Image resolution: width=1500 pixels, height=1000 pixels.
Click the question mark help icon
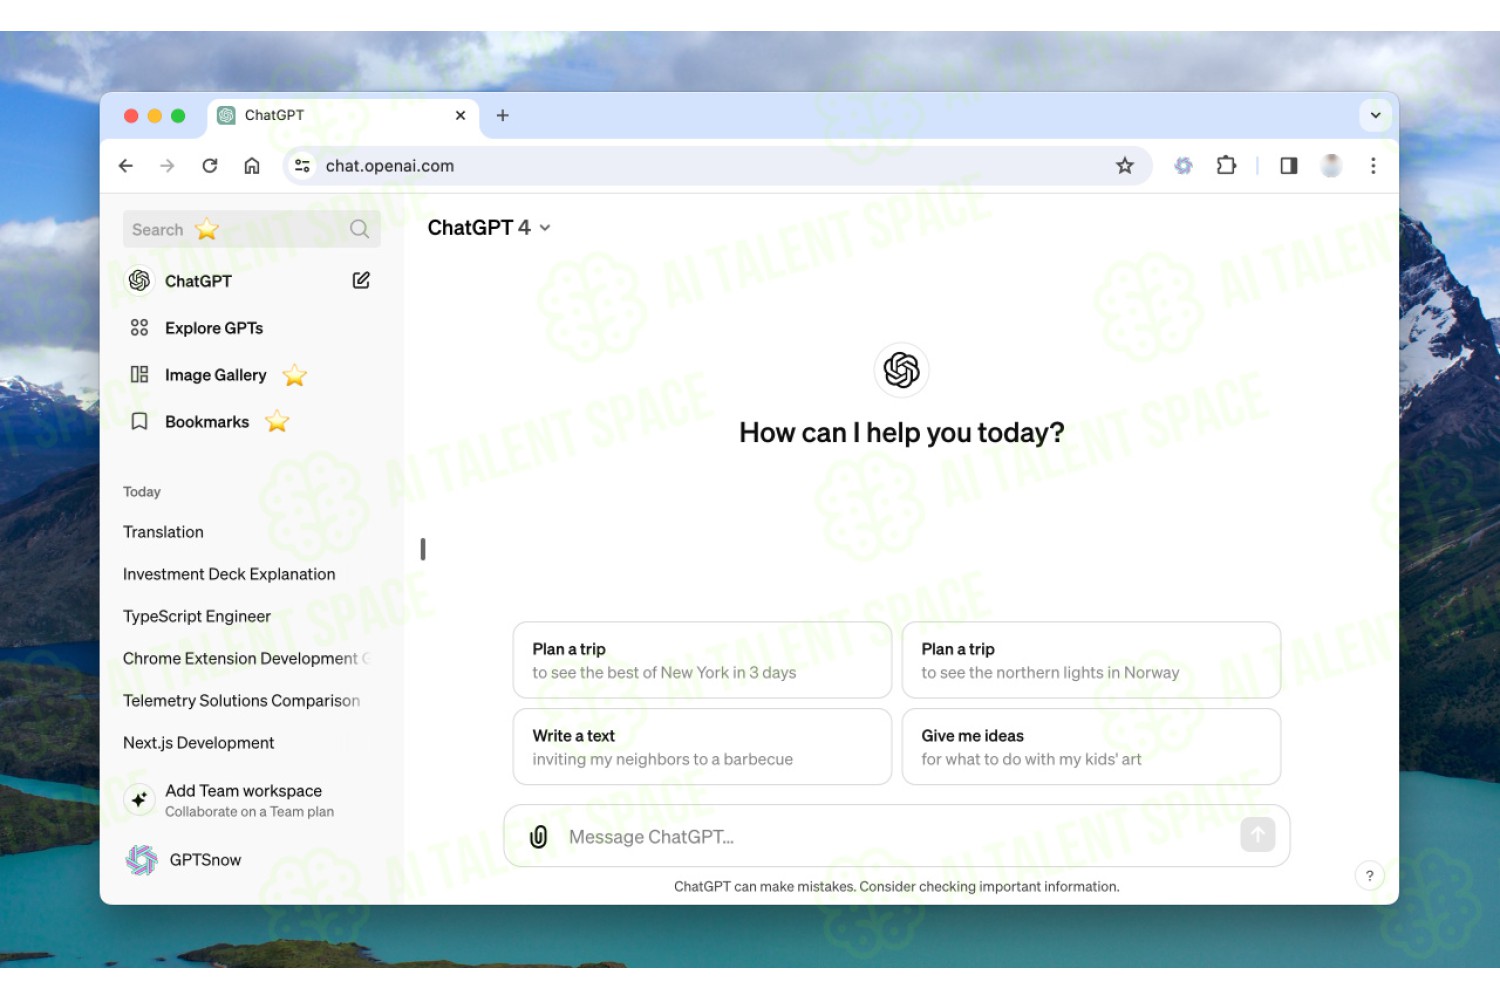(1369, 876)
